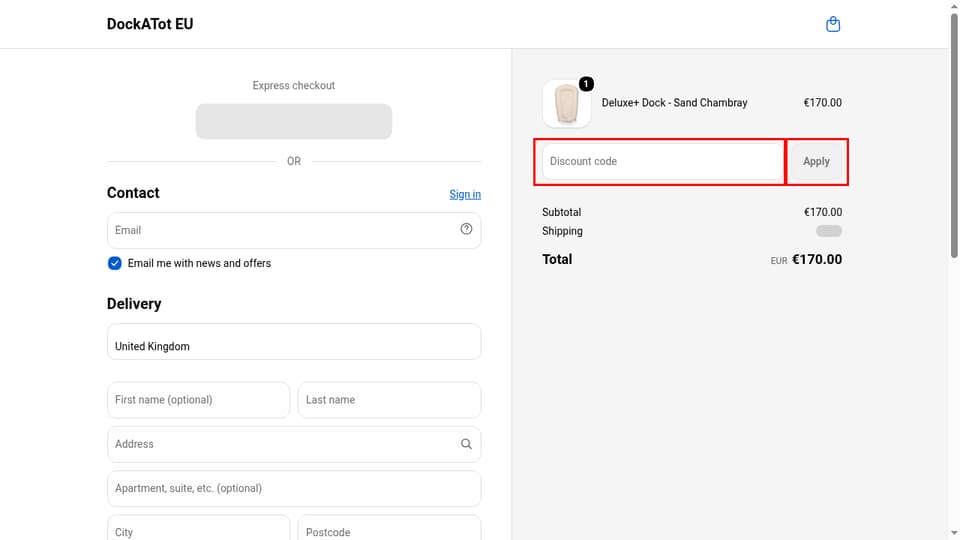
Task: Click the Apply discount button
Action: pyautogui.click(x=816, y=162)
